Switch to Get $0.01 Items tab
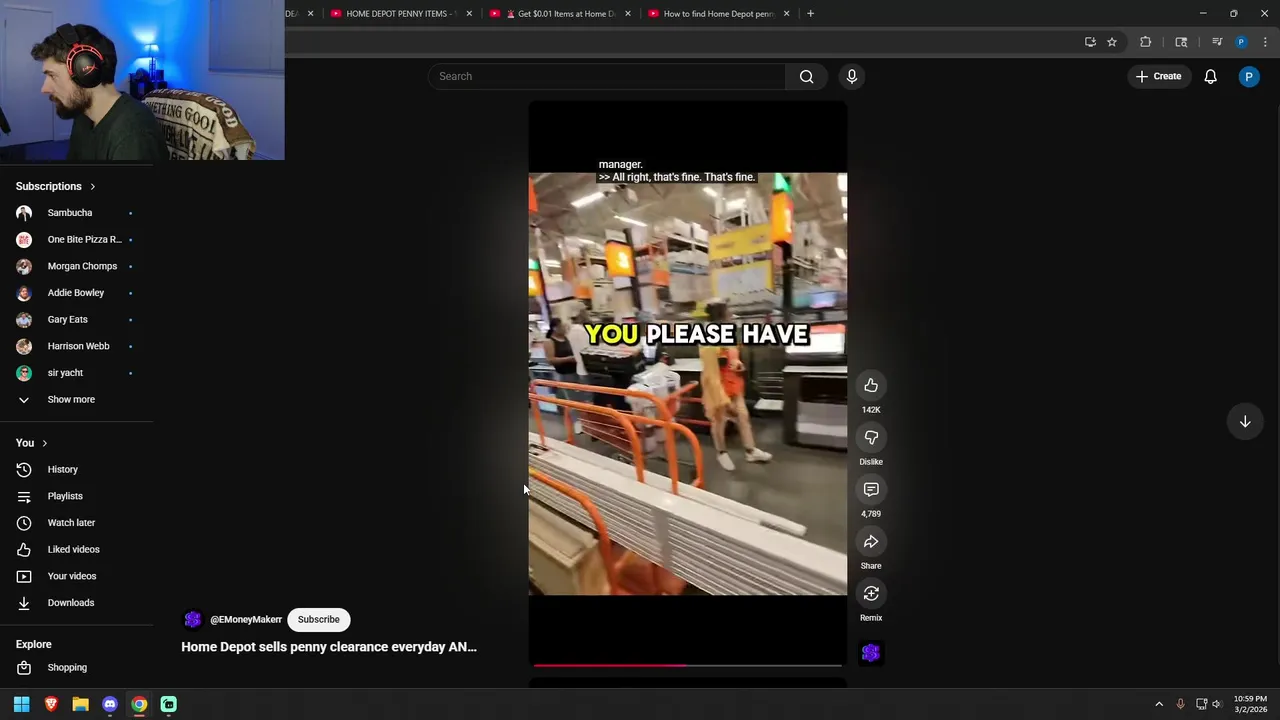 click(x=560, y=14)
